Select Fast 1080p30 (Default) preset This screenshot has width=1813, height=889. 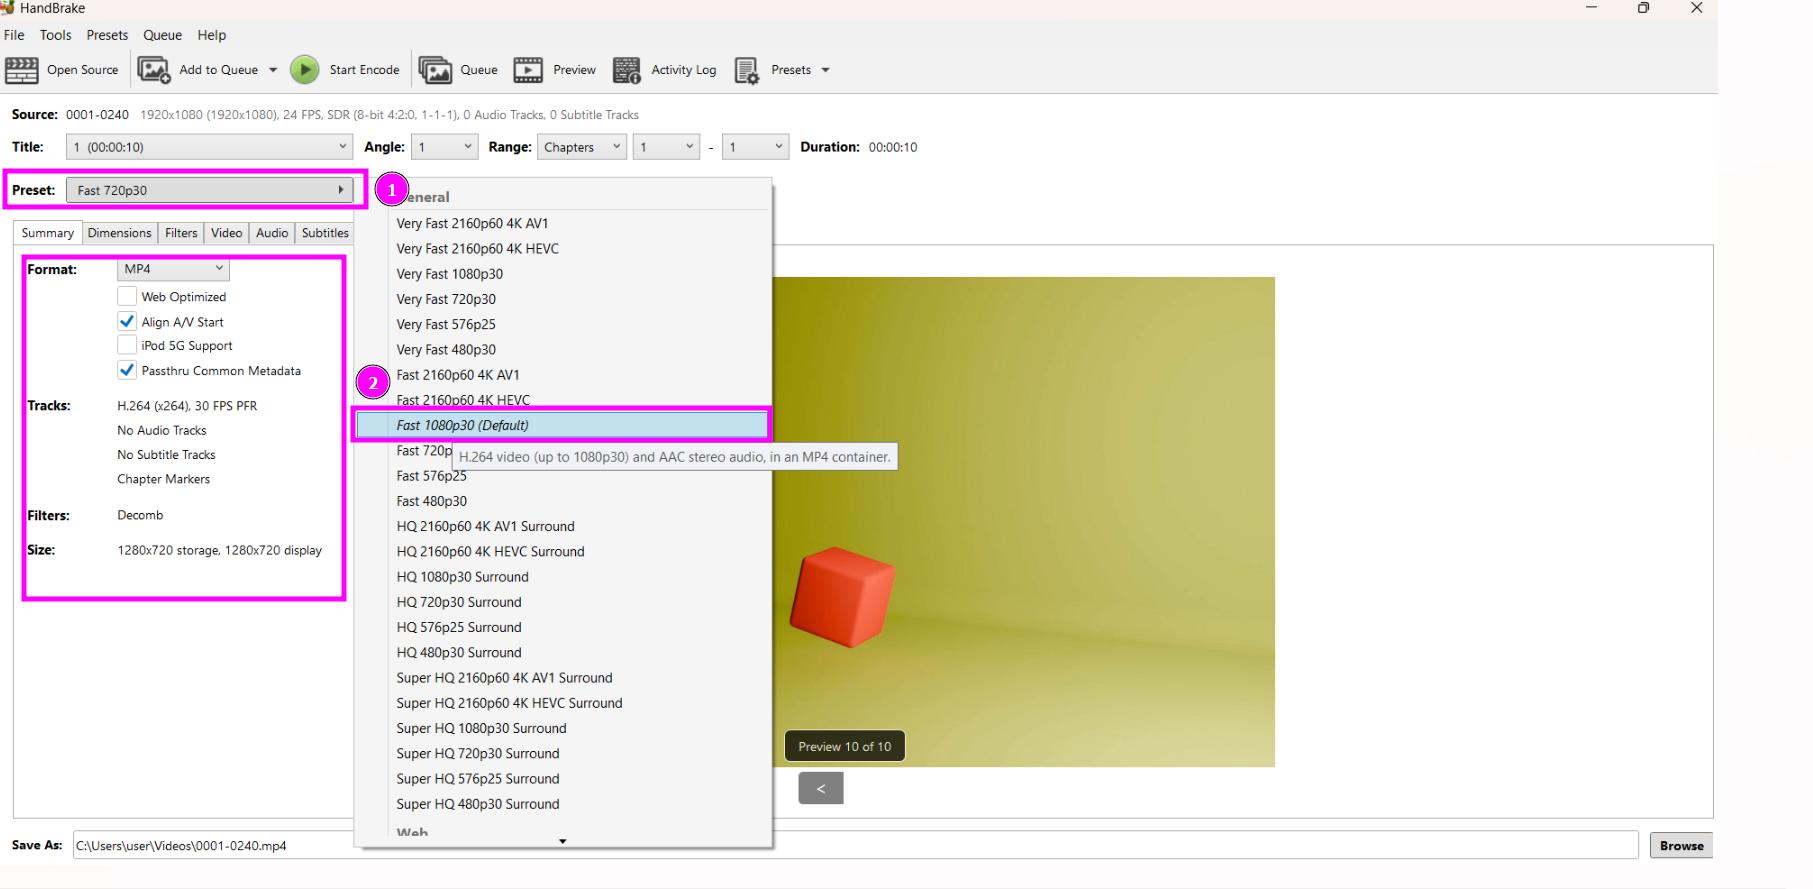point(563,425)
